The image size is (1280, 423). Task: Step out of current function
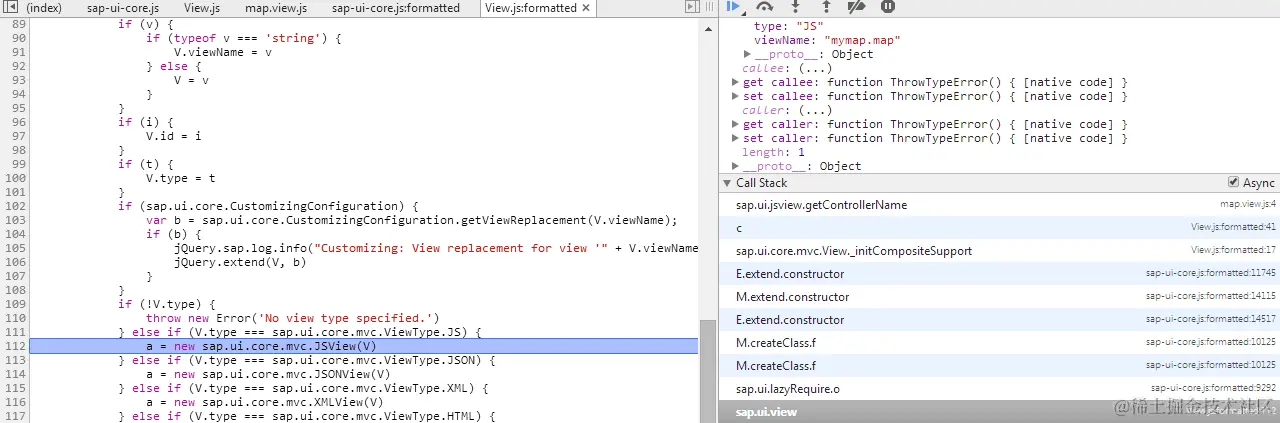point(826,7)
